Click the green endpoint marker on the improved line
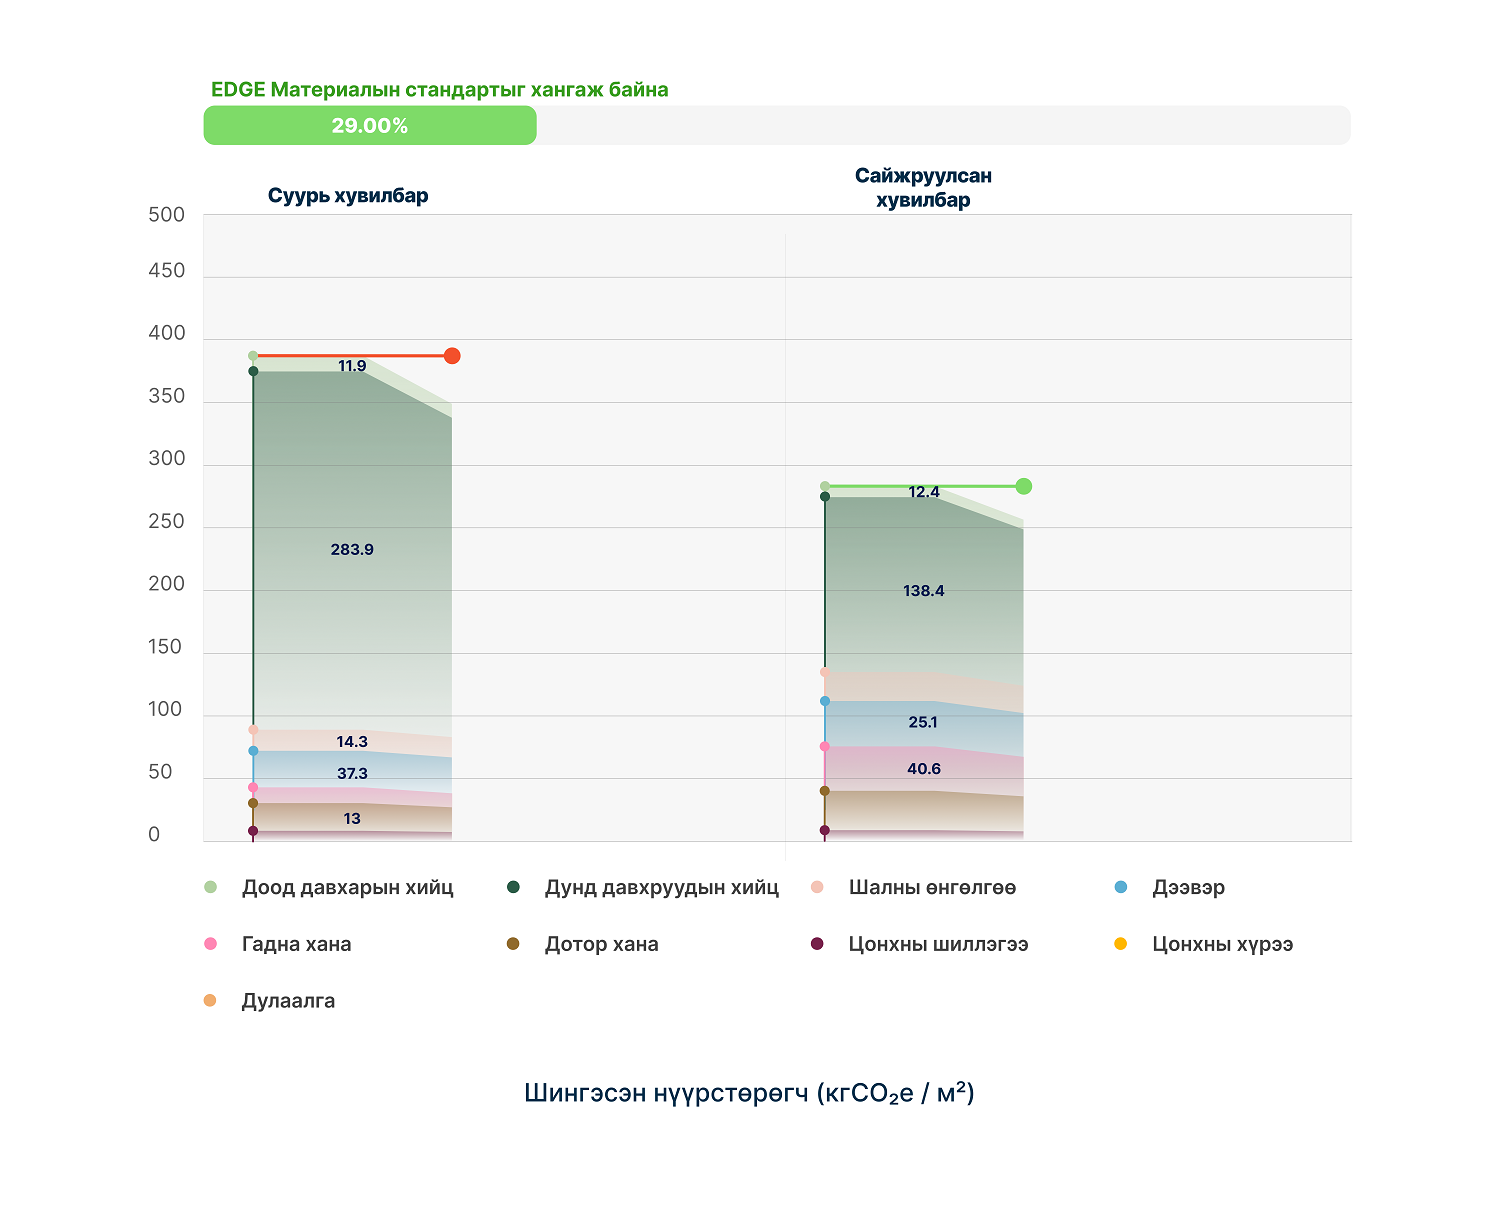1500x1207 pixels. click(x=1024, y=487)
